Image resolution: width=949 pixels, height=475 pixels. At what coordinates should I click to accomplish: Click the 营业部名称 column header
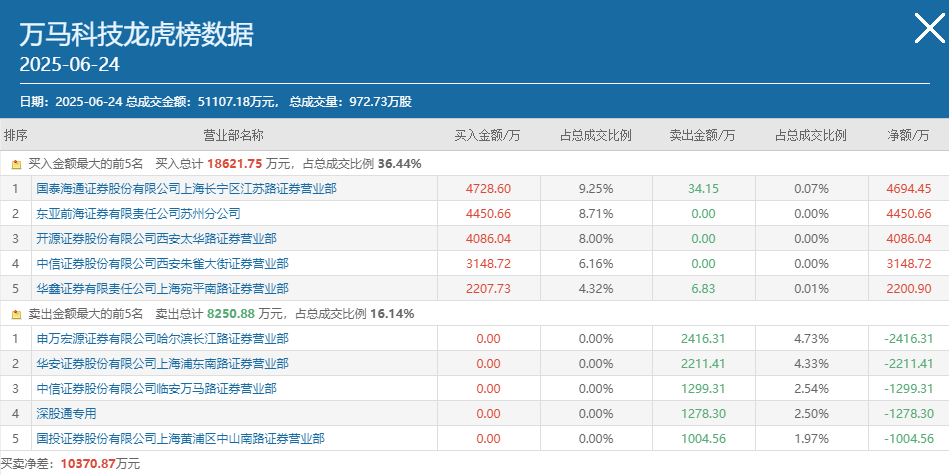234,135
